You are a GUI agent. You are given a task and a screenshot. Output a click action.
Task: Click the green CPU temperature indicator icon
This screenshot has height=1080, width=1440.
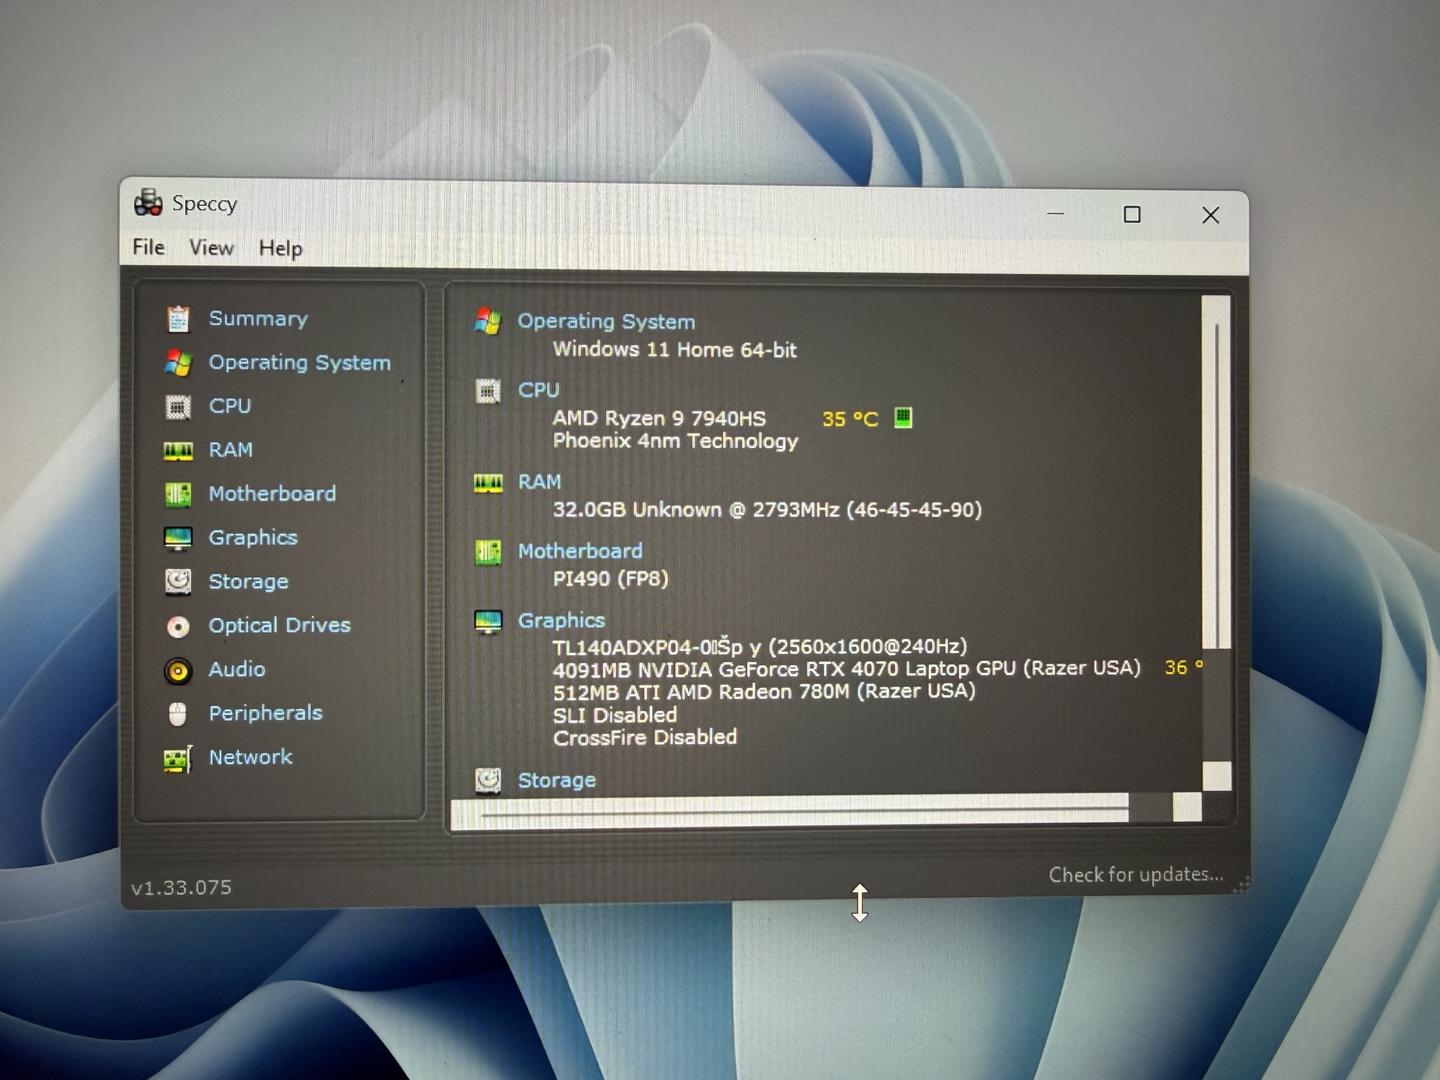click(x=903, y=417)
